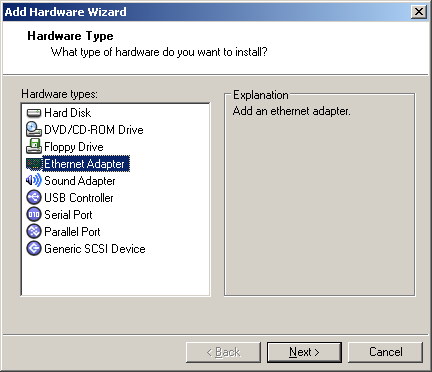Select "Ethernet Adapter" highlighted label
This screenshot has height=372, width=432.
coord(86,164)
